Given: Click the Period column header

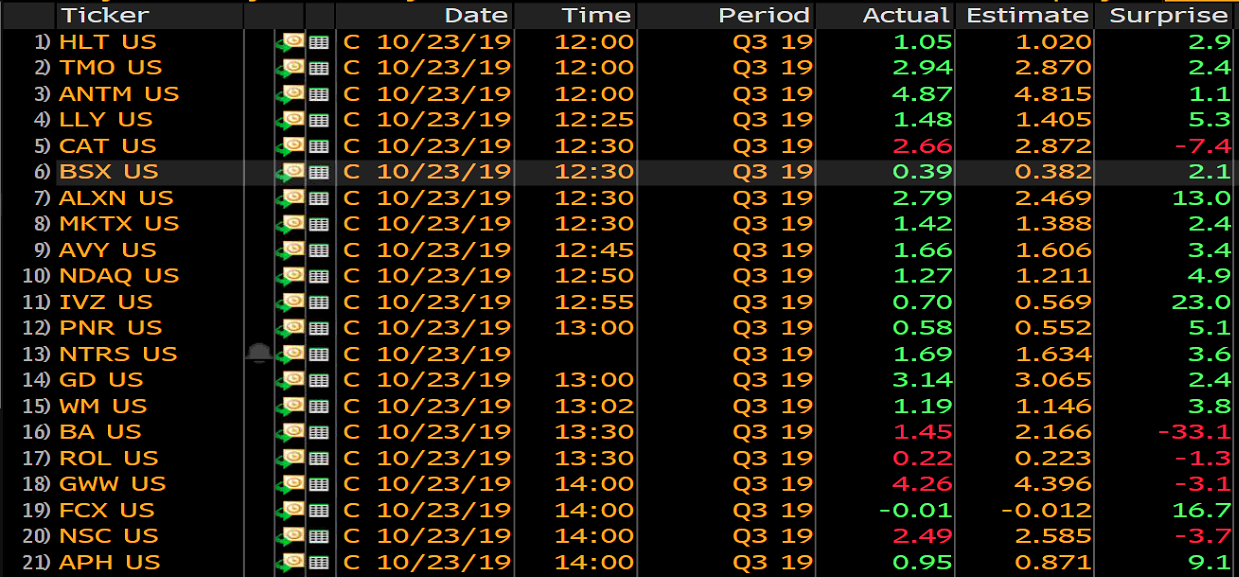Looking at the screenshot, I should coord(763,15).
